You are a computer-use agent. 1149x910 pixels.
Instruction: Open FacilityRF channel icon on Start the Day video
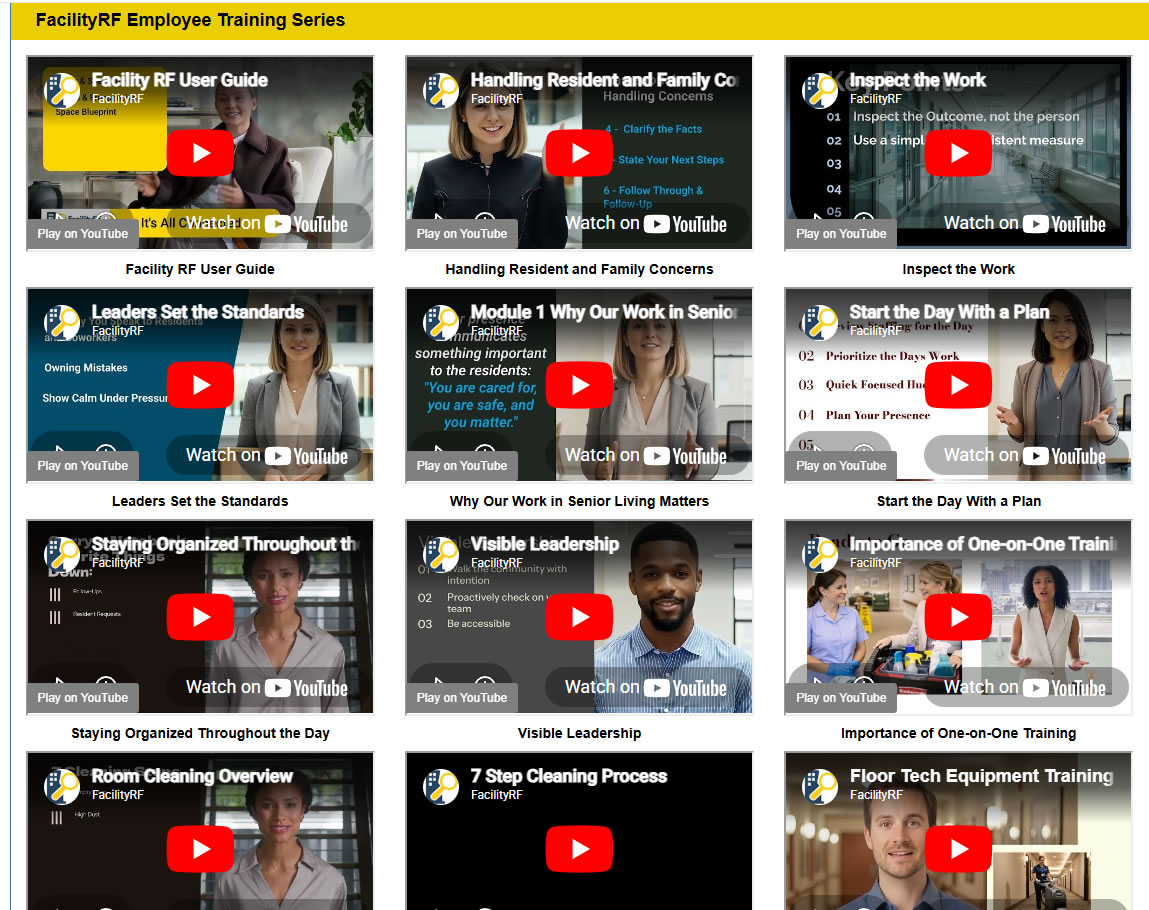[x=820, y=322]
